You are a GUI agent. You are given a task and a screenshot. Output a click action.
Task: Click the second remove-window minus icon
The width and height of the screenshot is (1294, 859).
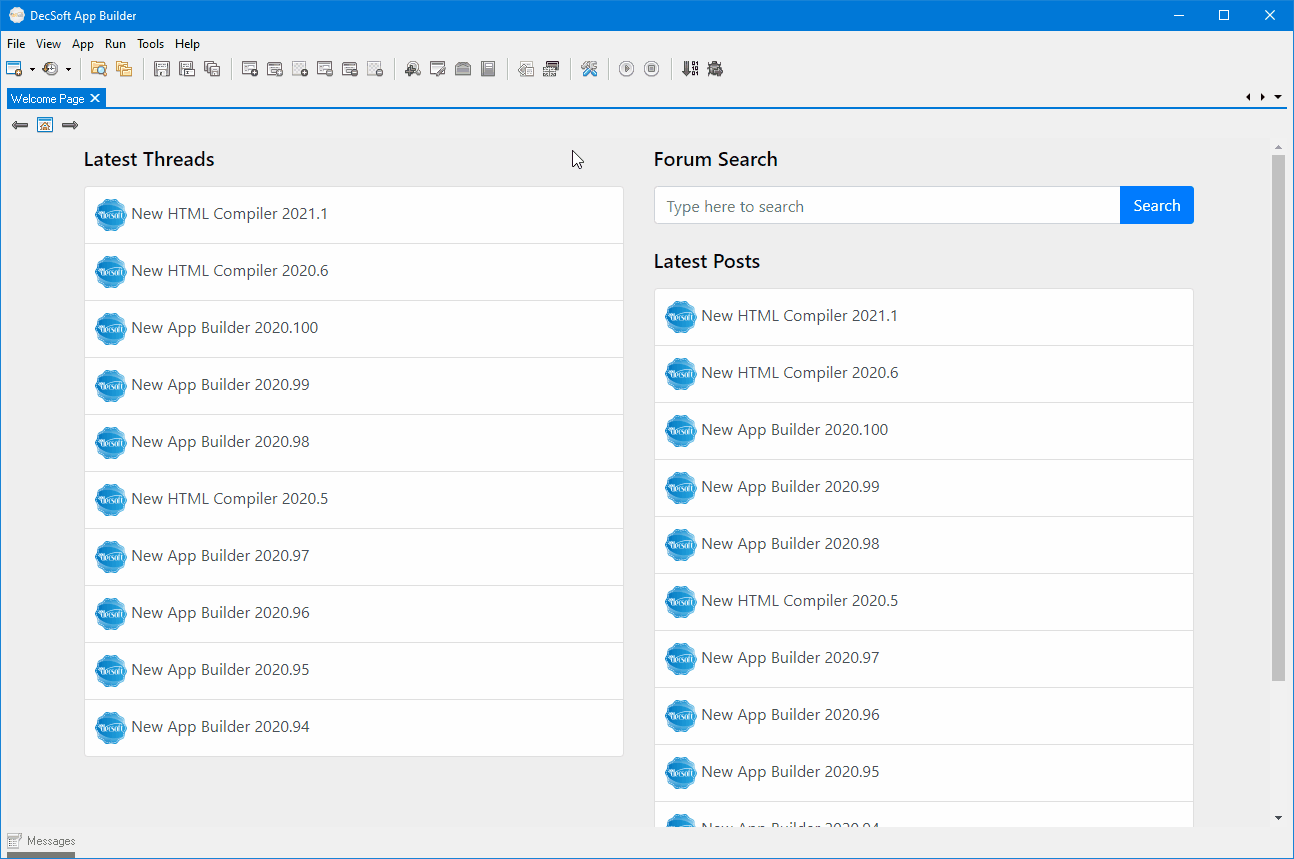[350, 69]
